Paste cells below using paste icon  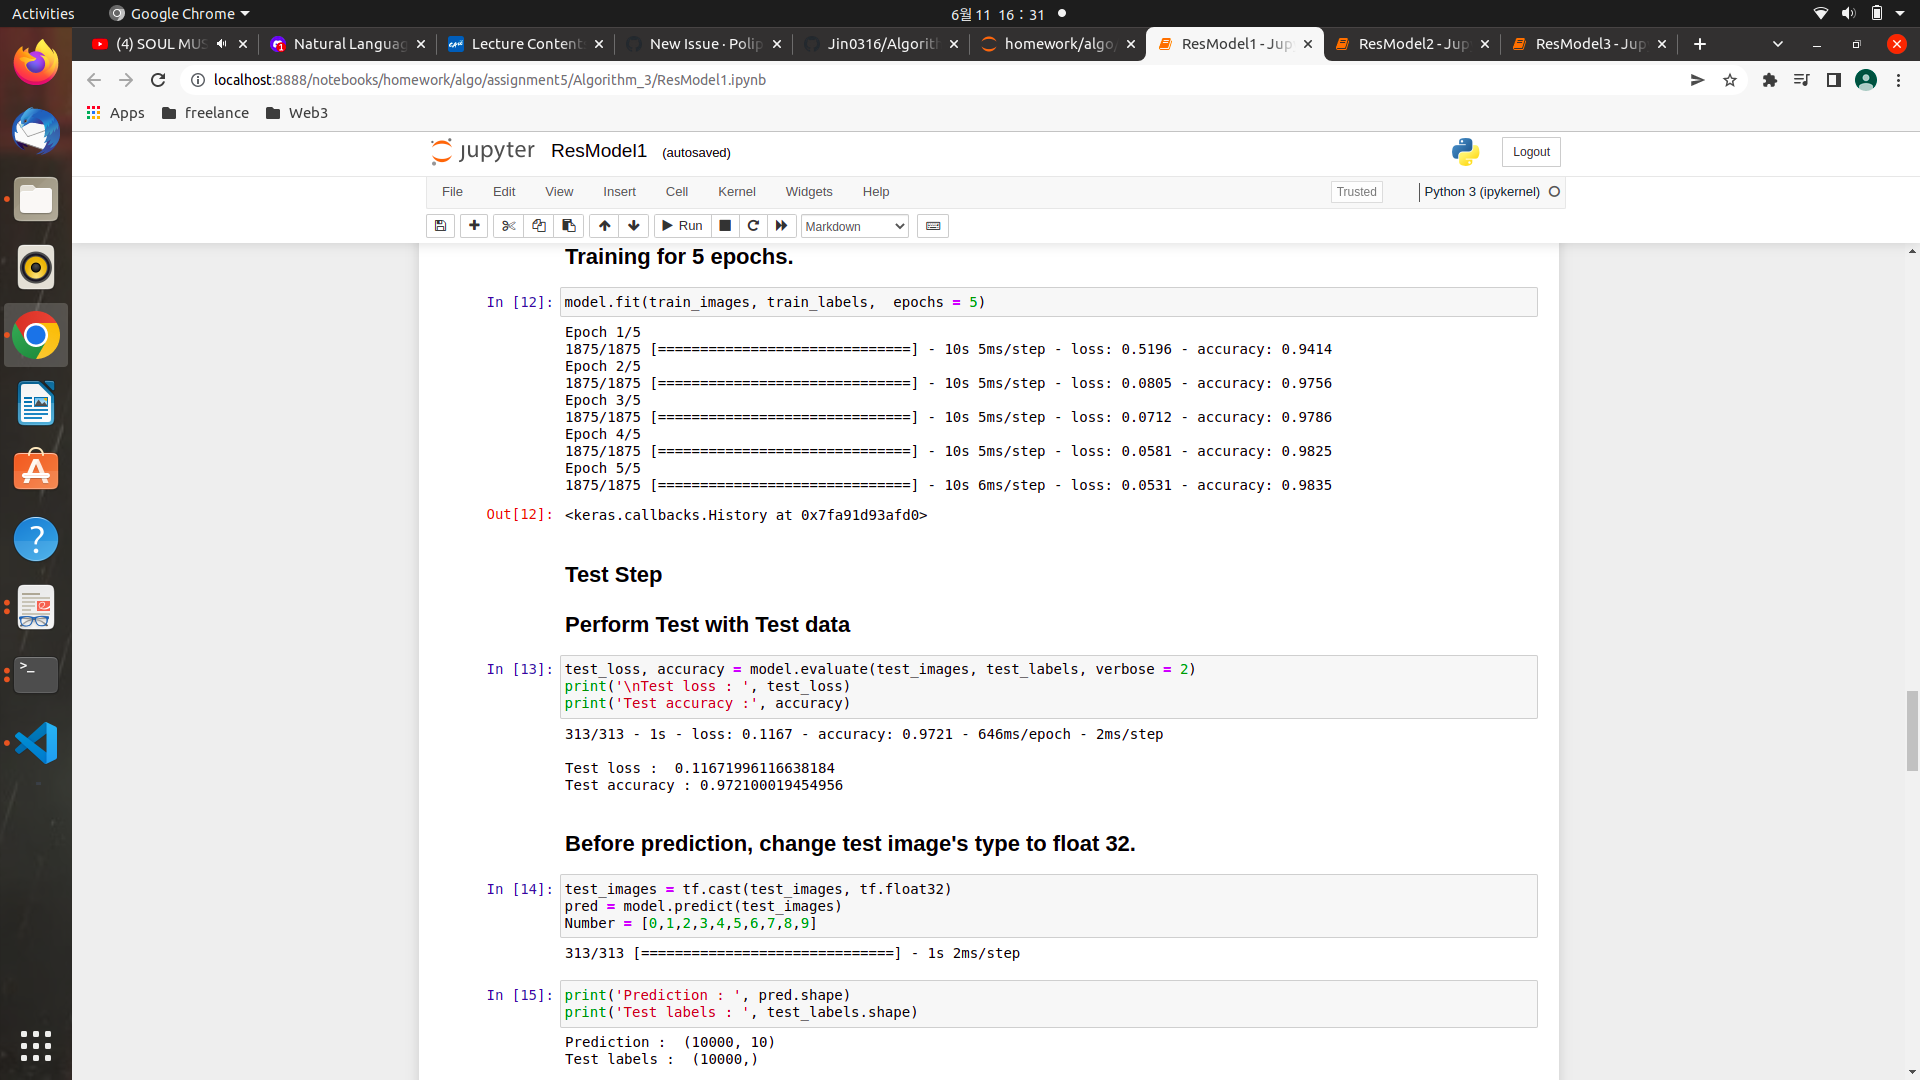point(569,226)
